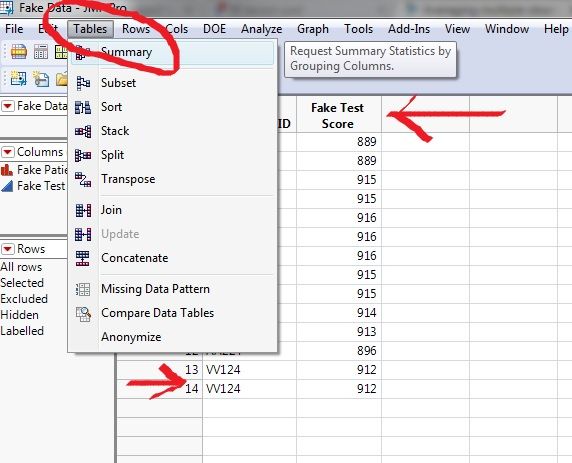This screenshot has height=463, width=572.
Task: Click 'All rows' in the Rows panel
Action: coord(21,267)
